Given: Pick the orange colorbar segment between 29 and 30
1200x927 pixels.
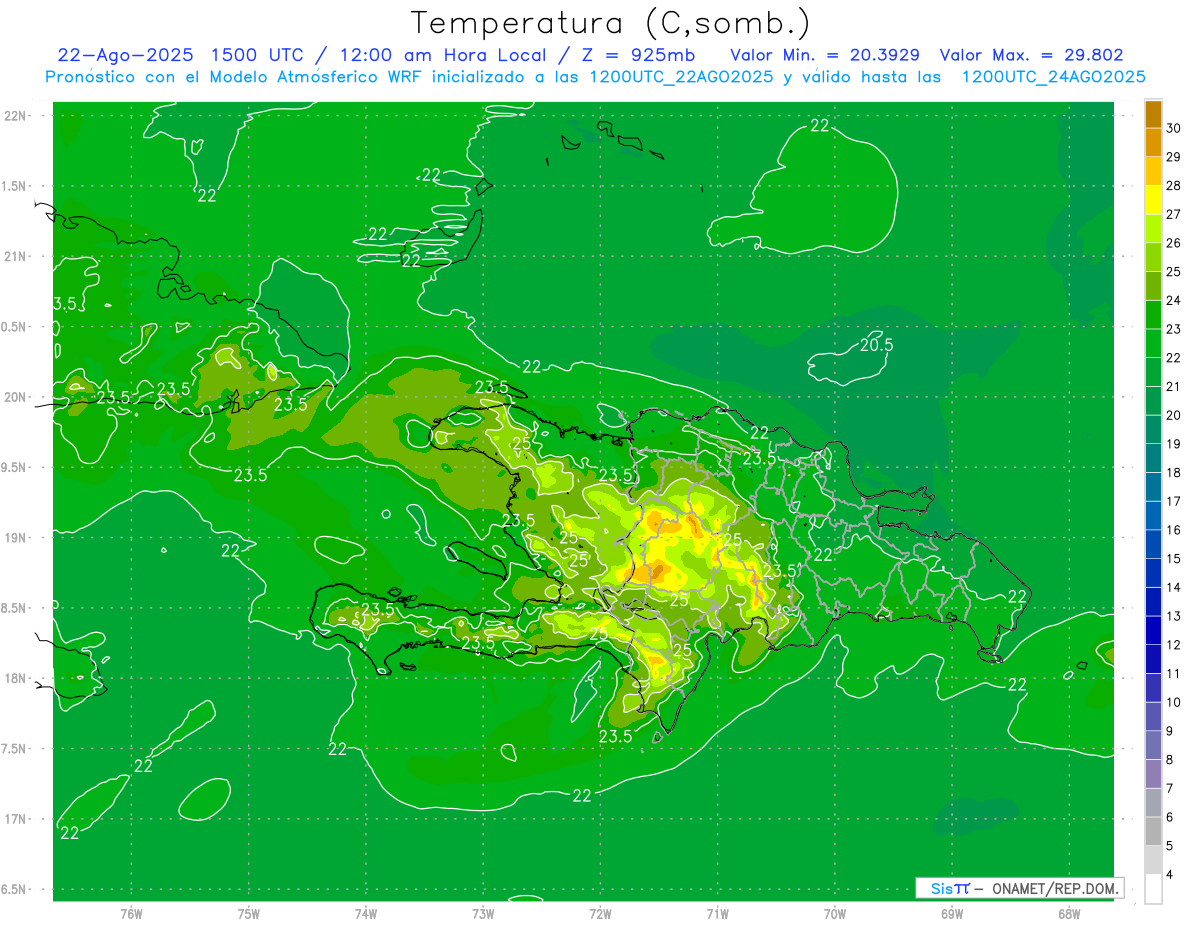Looking at the screenshot, I should (x=1154, y=143).
